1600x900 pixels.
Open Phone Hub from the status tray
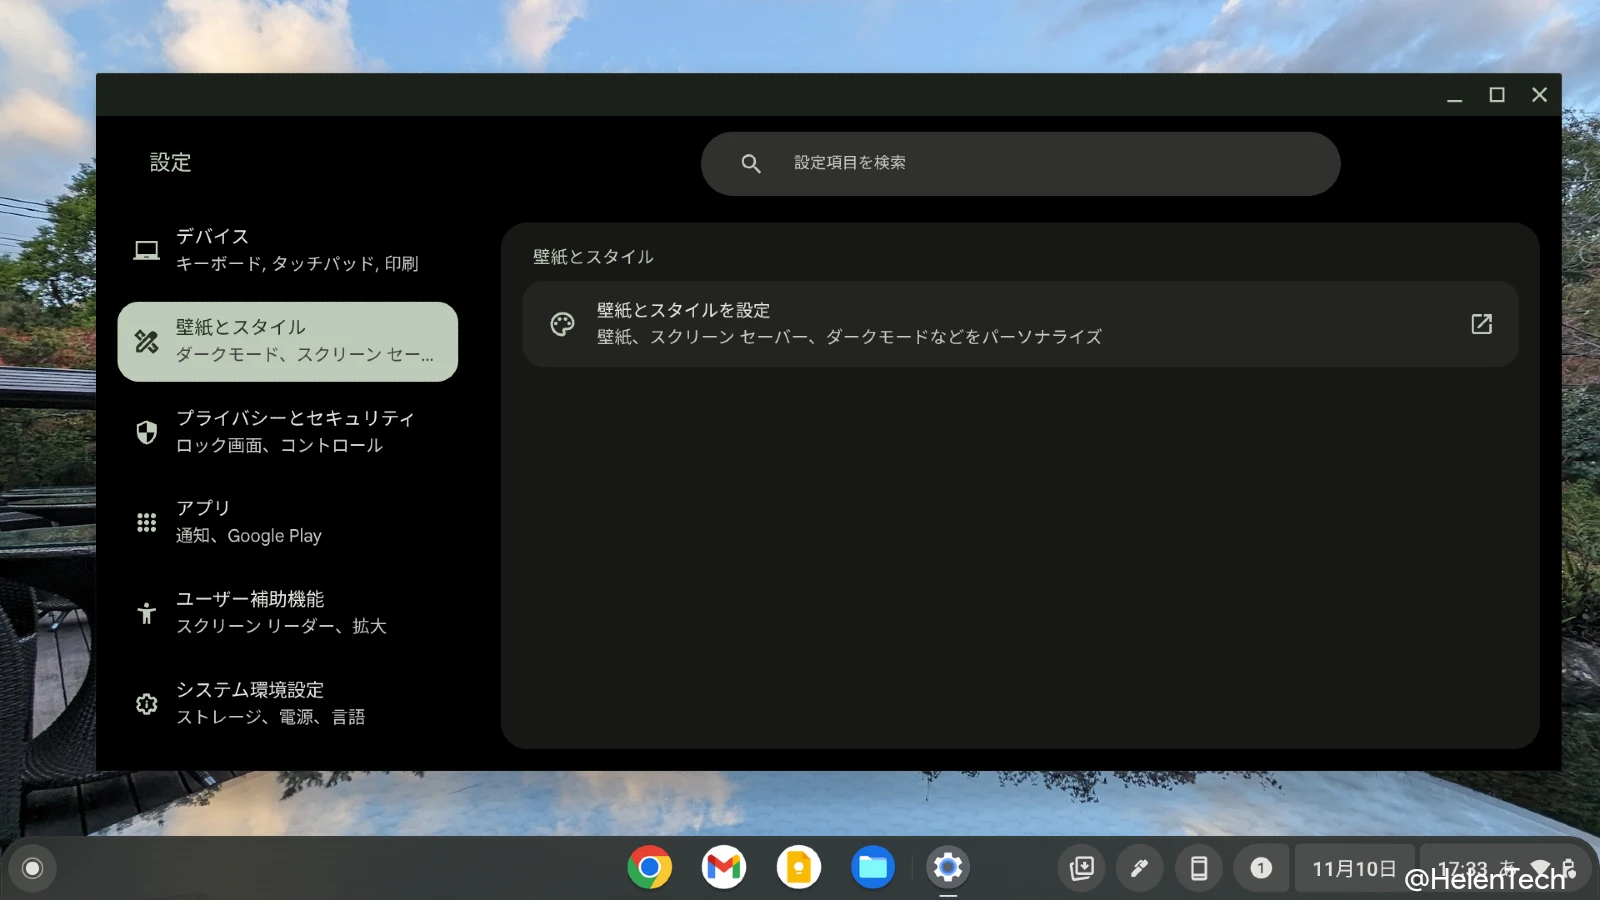(x=1199, y=867)
